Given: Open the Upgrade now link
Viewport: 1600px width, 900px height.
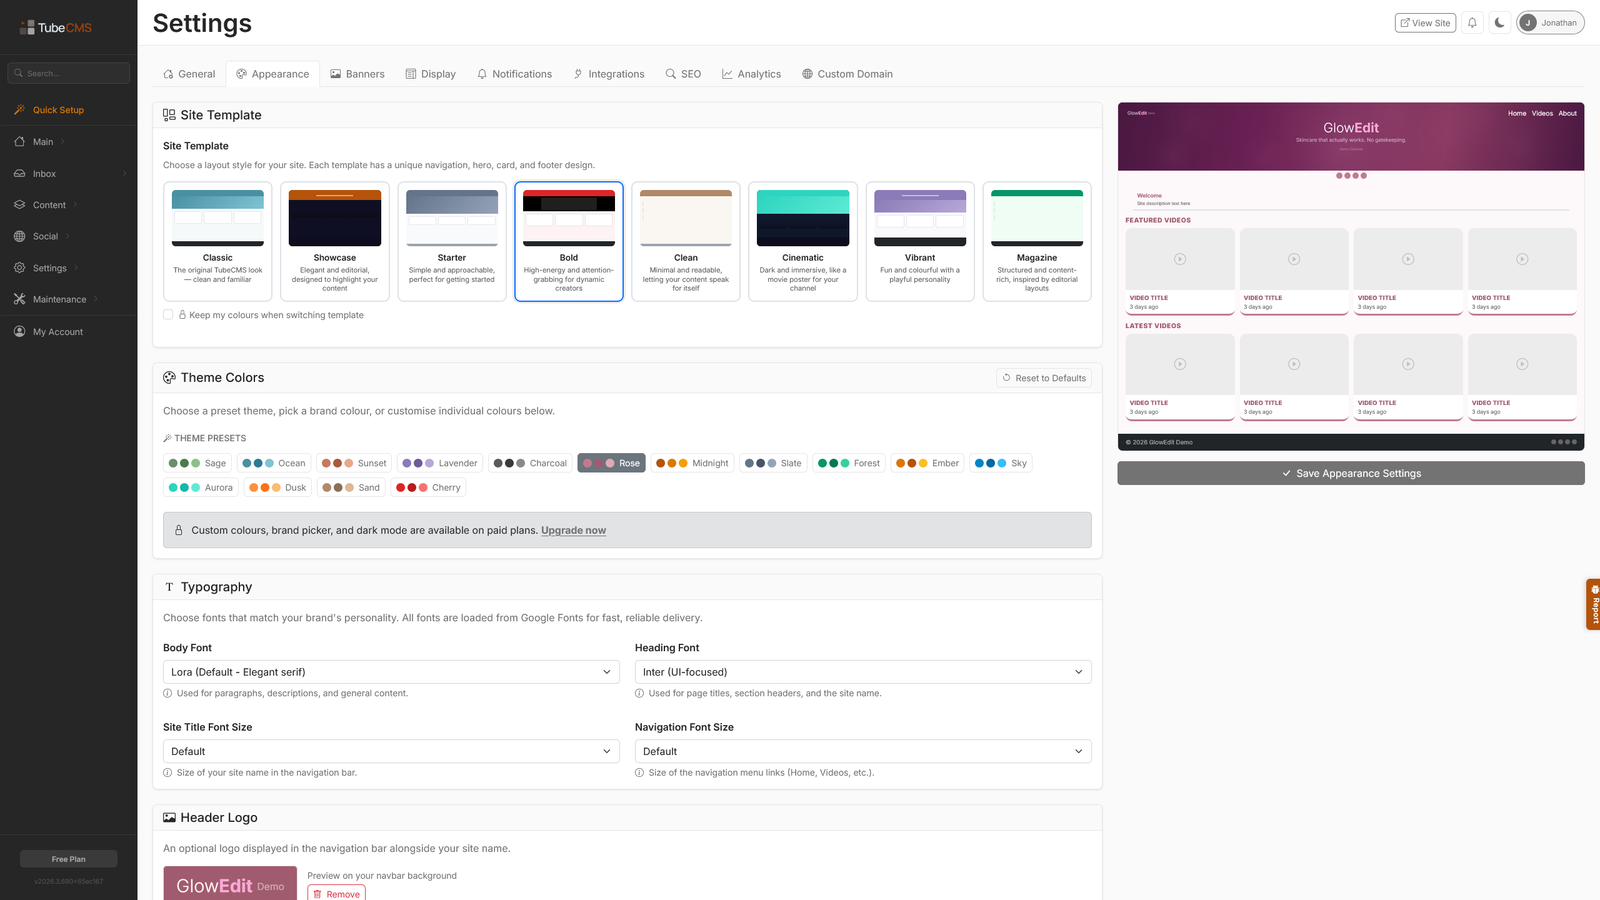Looking at the screenshot, I should (x=573, y=530).
